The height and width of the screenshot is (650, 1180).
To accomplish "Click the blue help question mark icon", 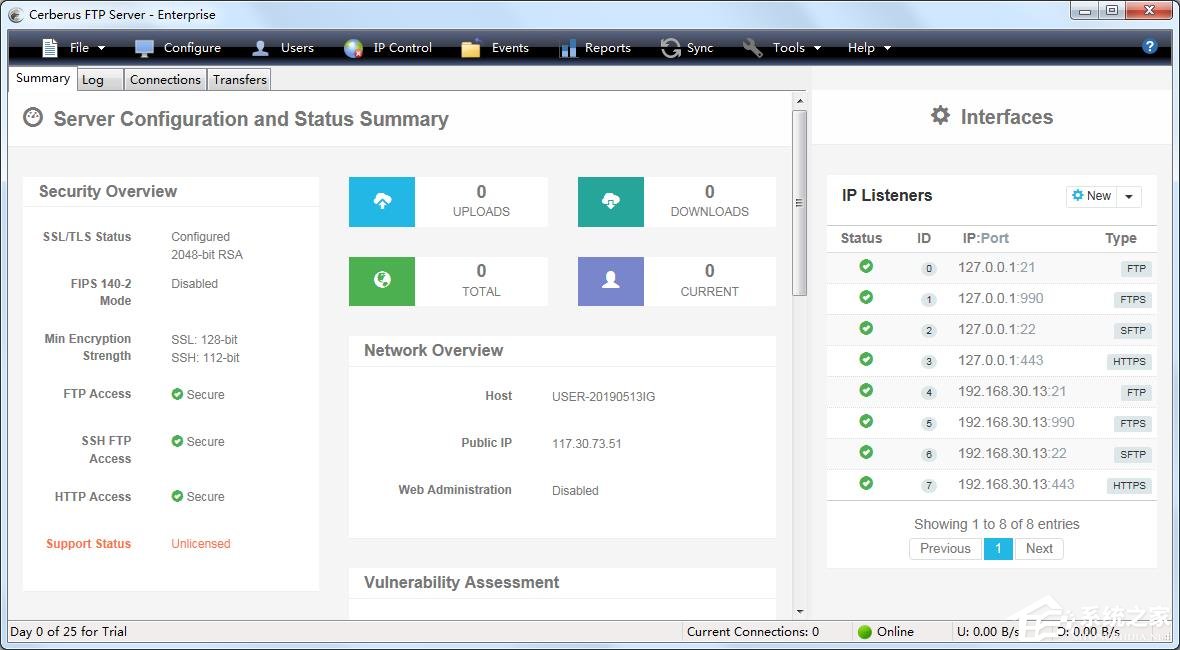I will coord(1150,47).
